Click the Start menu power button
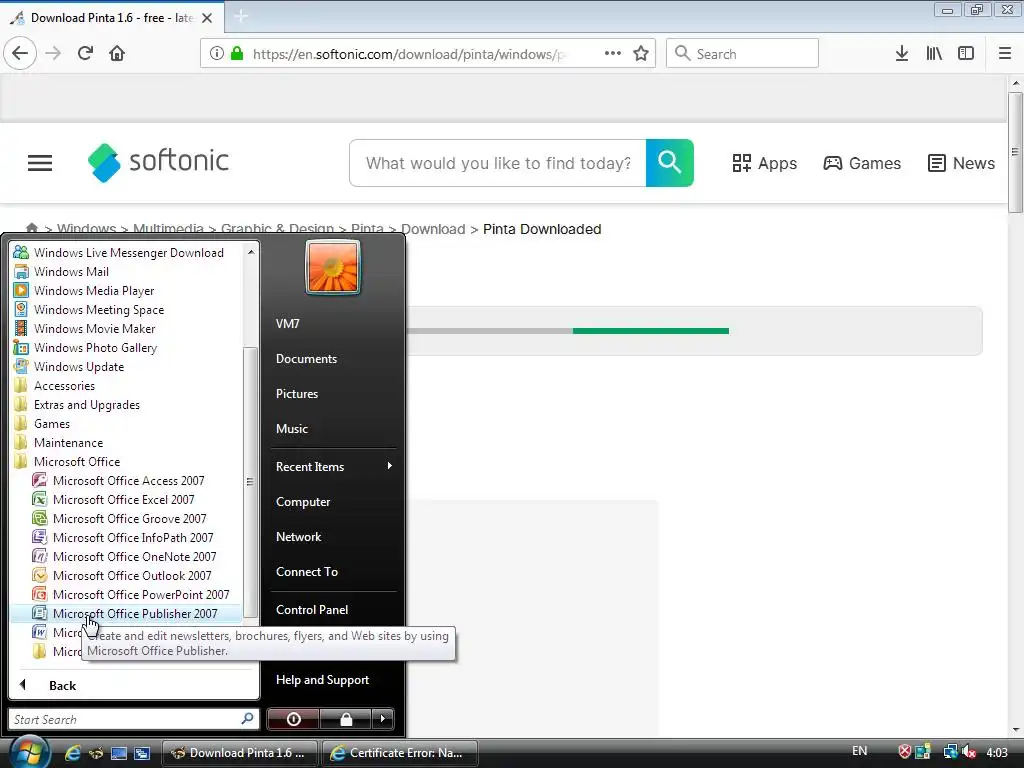 tap(293, 719)
